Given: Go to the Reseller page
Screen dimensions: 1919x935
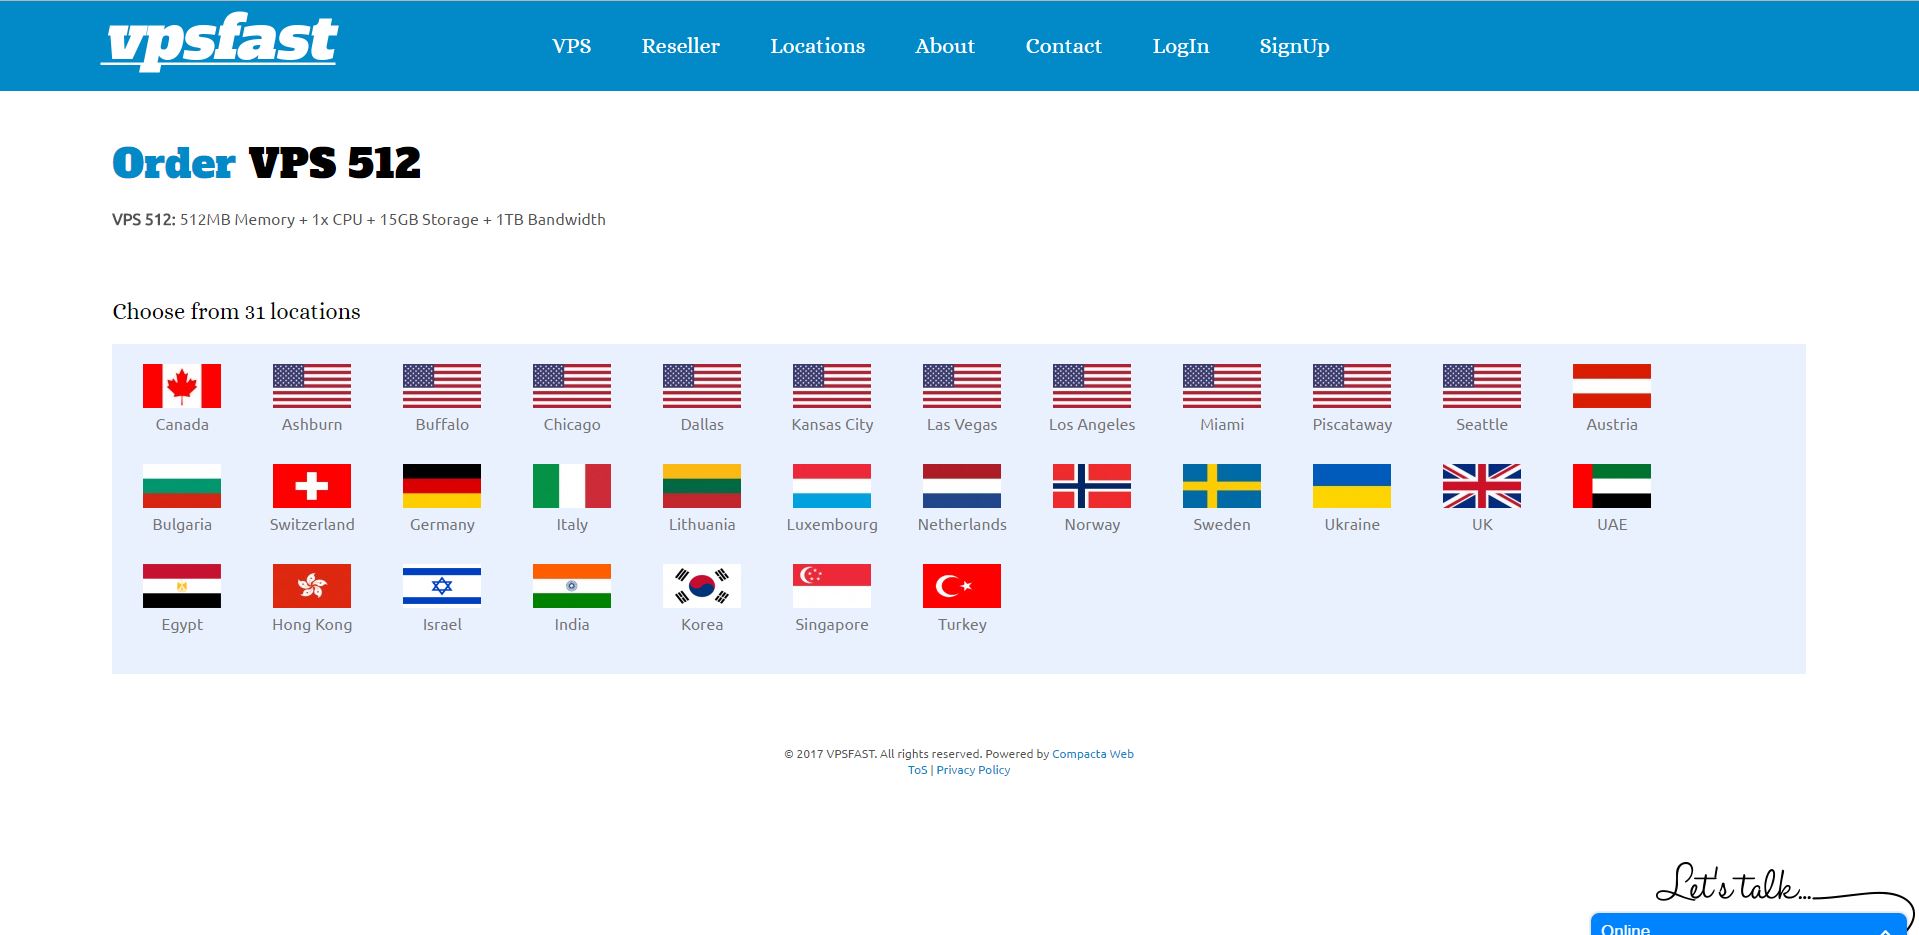Looking at the screenshot, I should click(681, 46).
